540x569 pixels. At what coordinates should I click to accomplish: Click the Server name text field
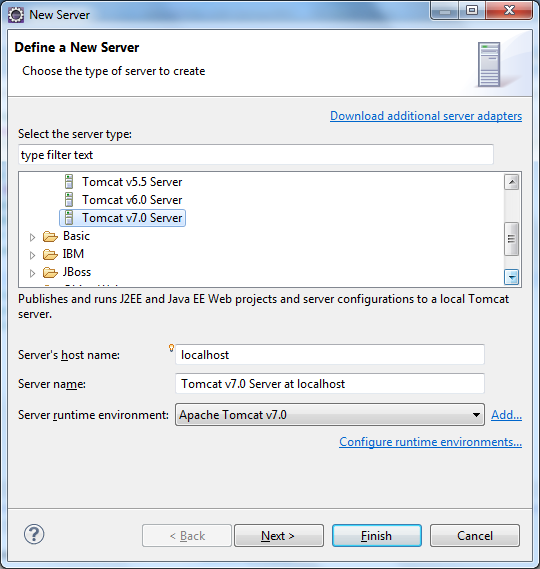coord(330,384)
